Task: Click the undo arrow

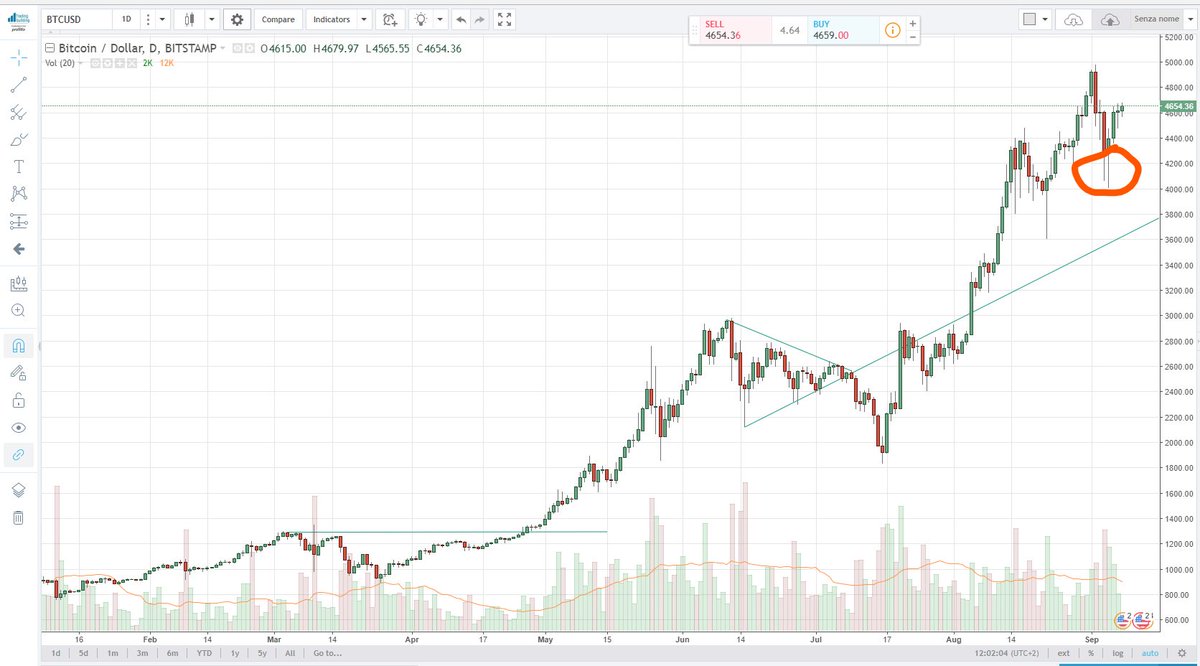Action: (x=461, y=19)
